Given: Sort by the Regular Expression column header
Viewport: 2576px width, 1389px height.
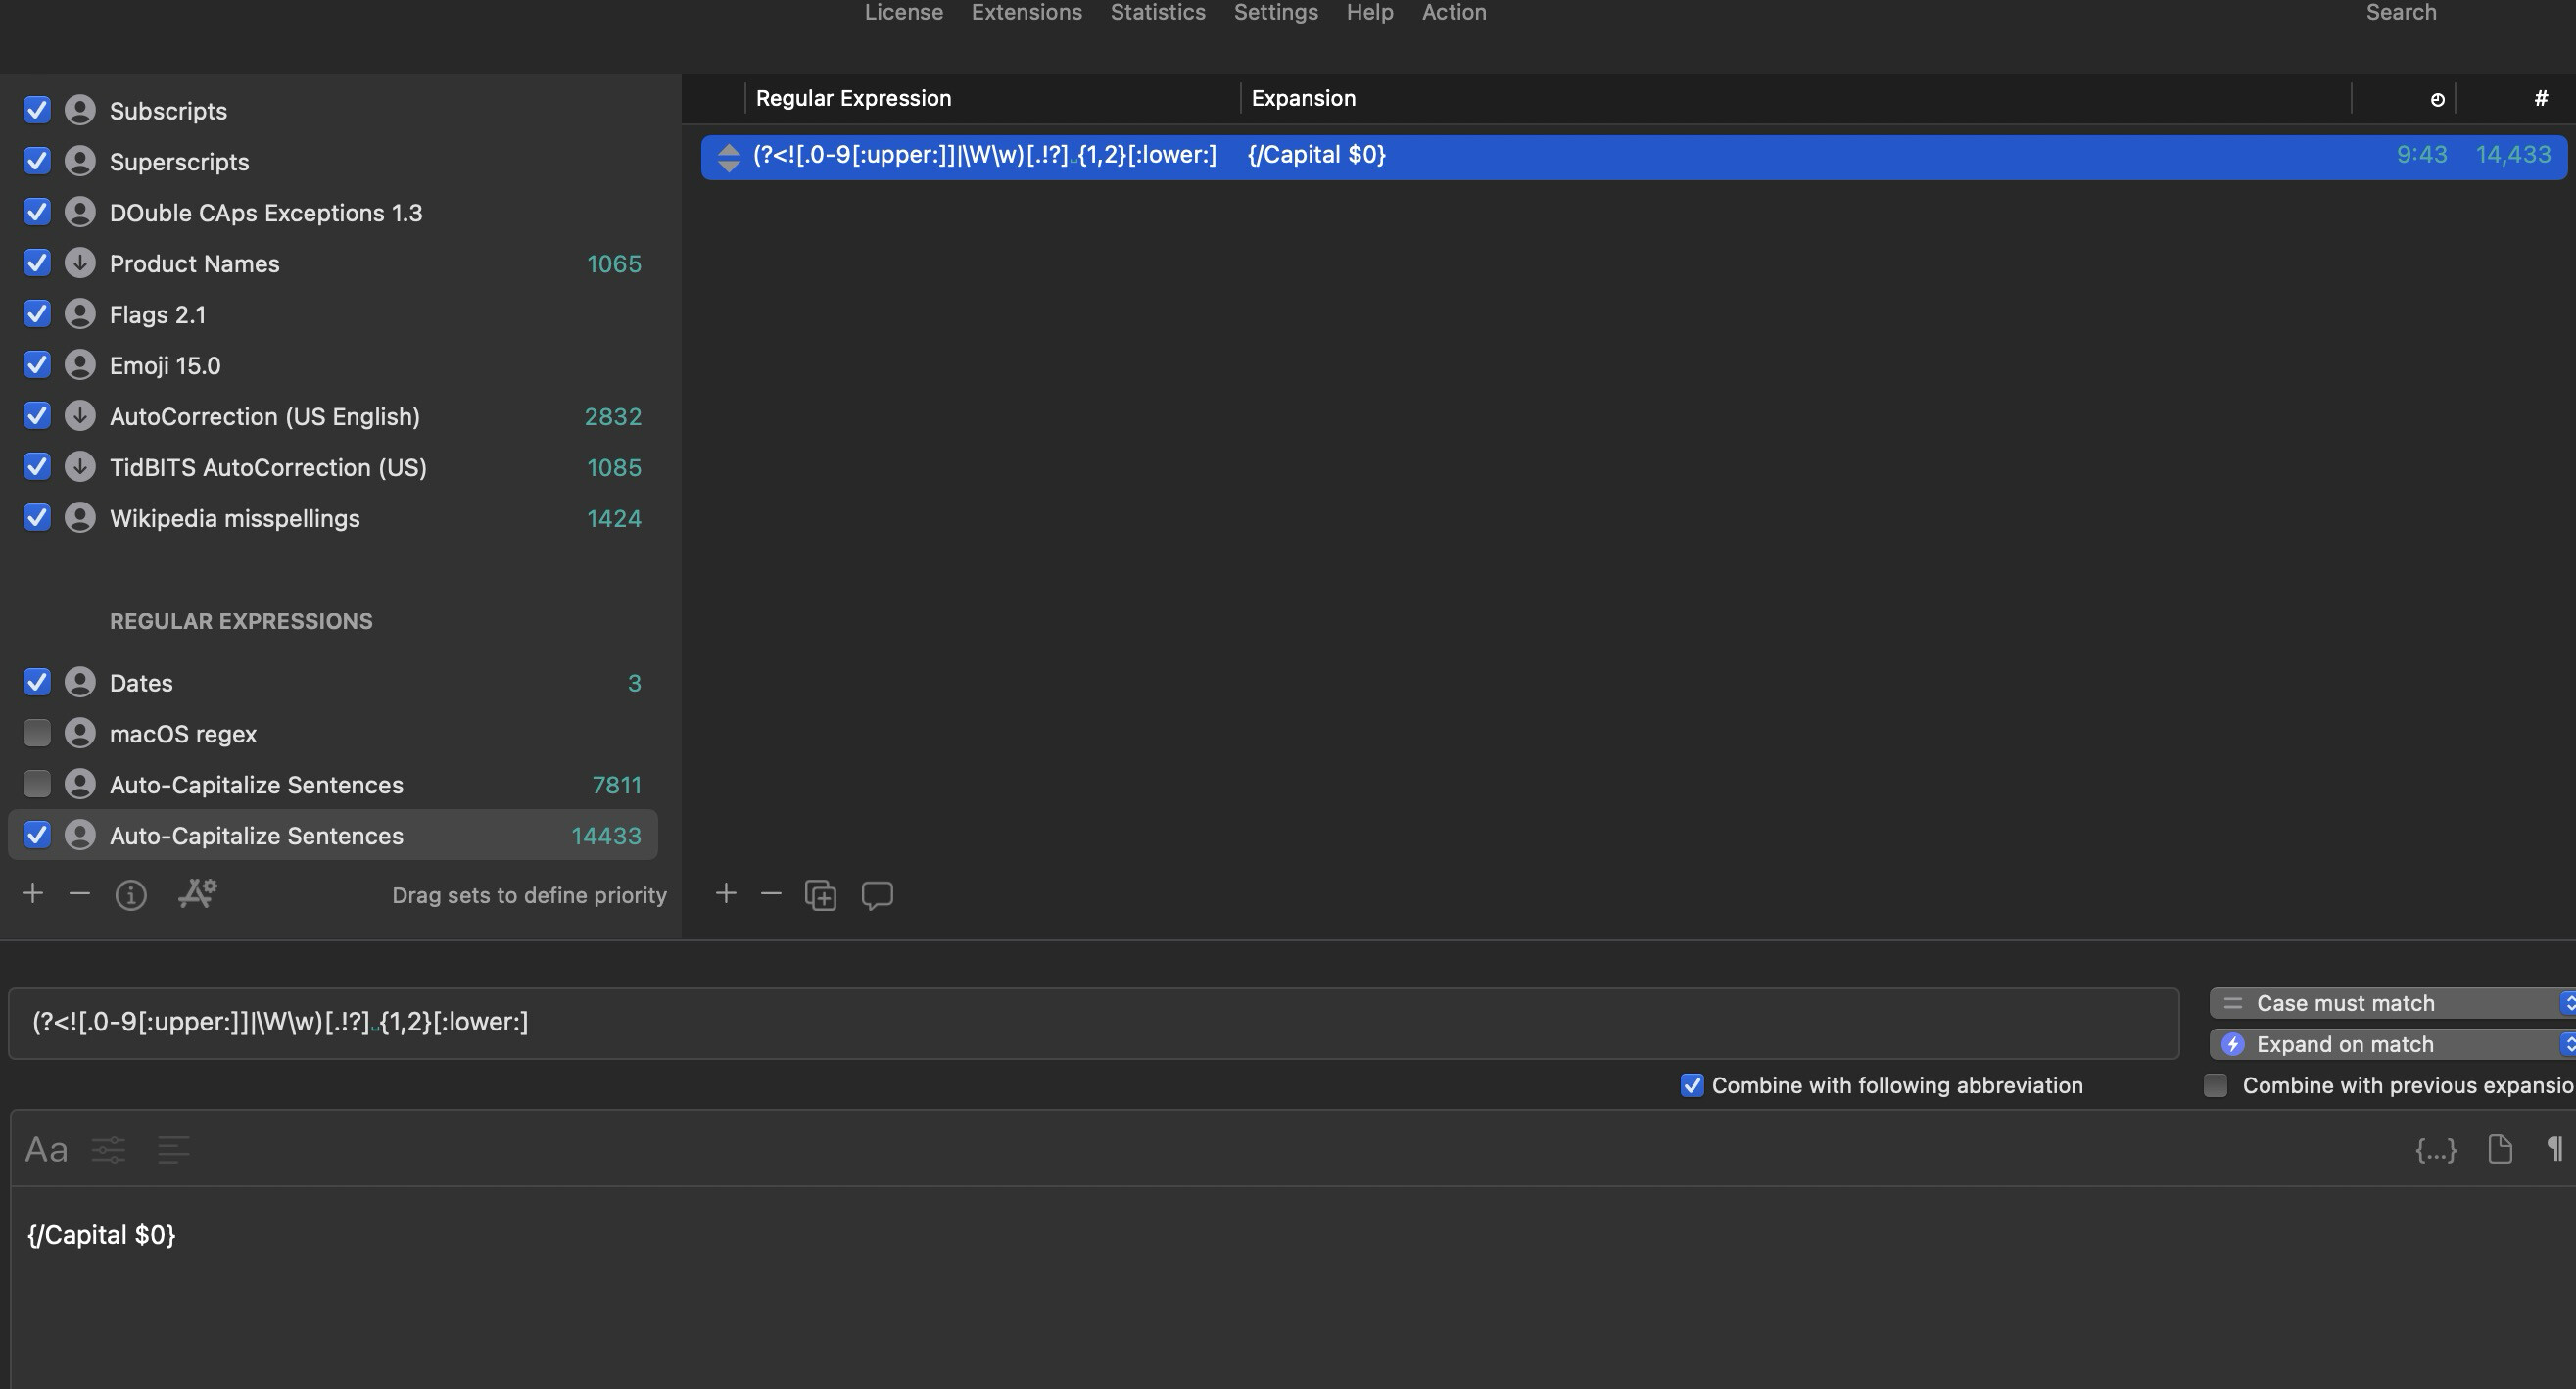Looking at the screenshot, I should coord(853,98).
